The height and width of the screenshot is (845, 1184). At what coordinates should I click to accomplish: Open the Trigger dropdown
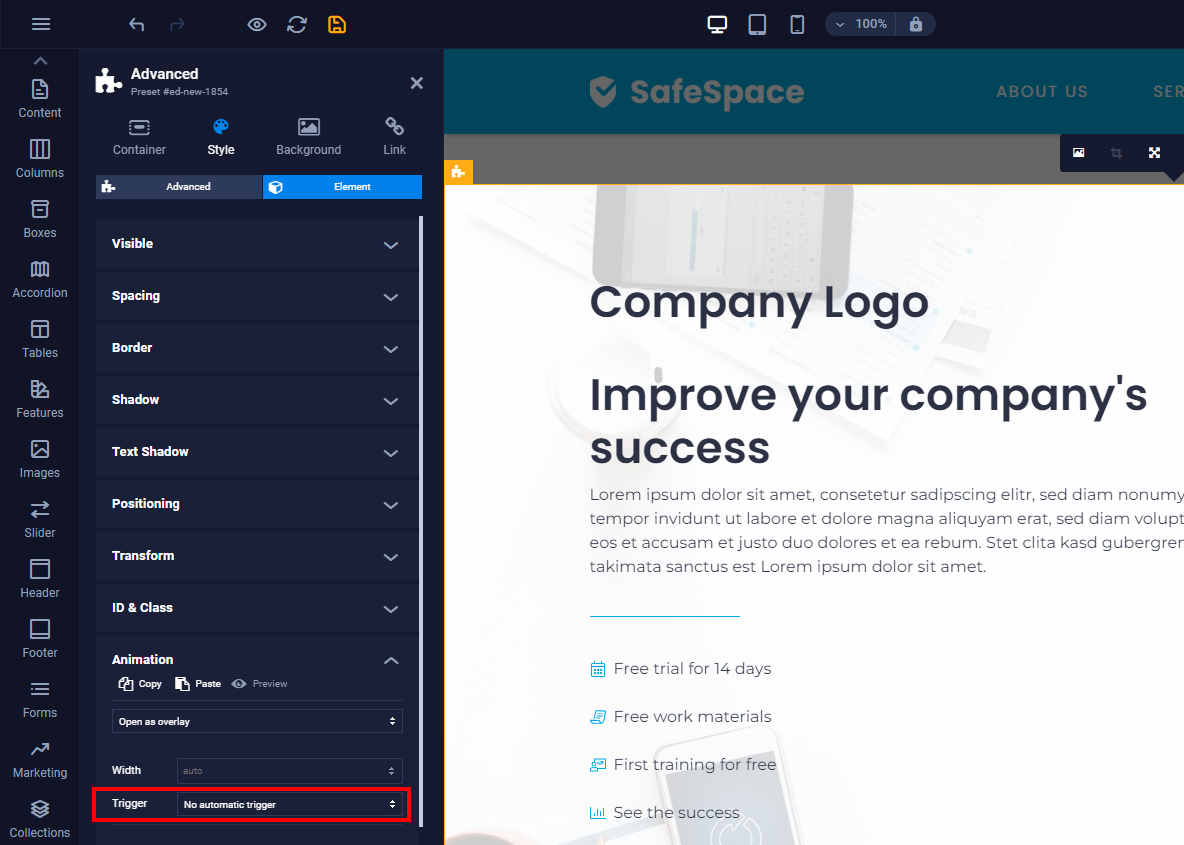[289, 804]
